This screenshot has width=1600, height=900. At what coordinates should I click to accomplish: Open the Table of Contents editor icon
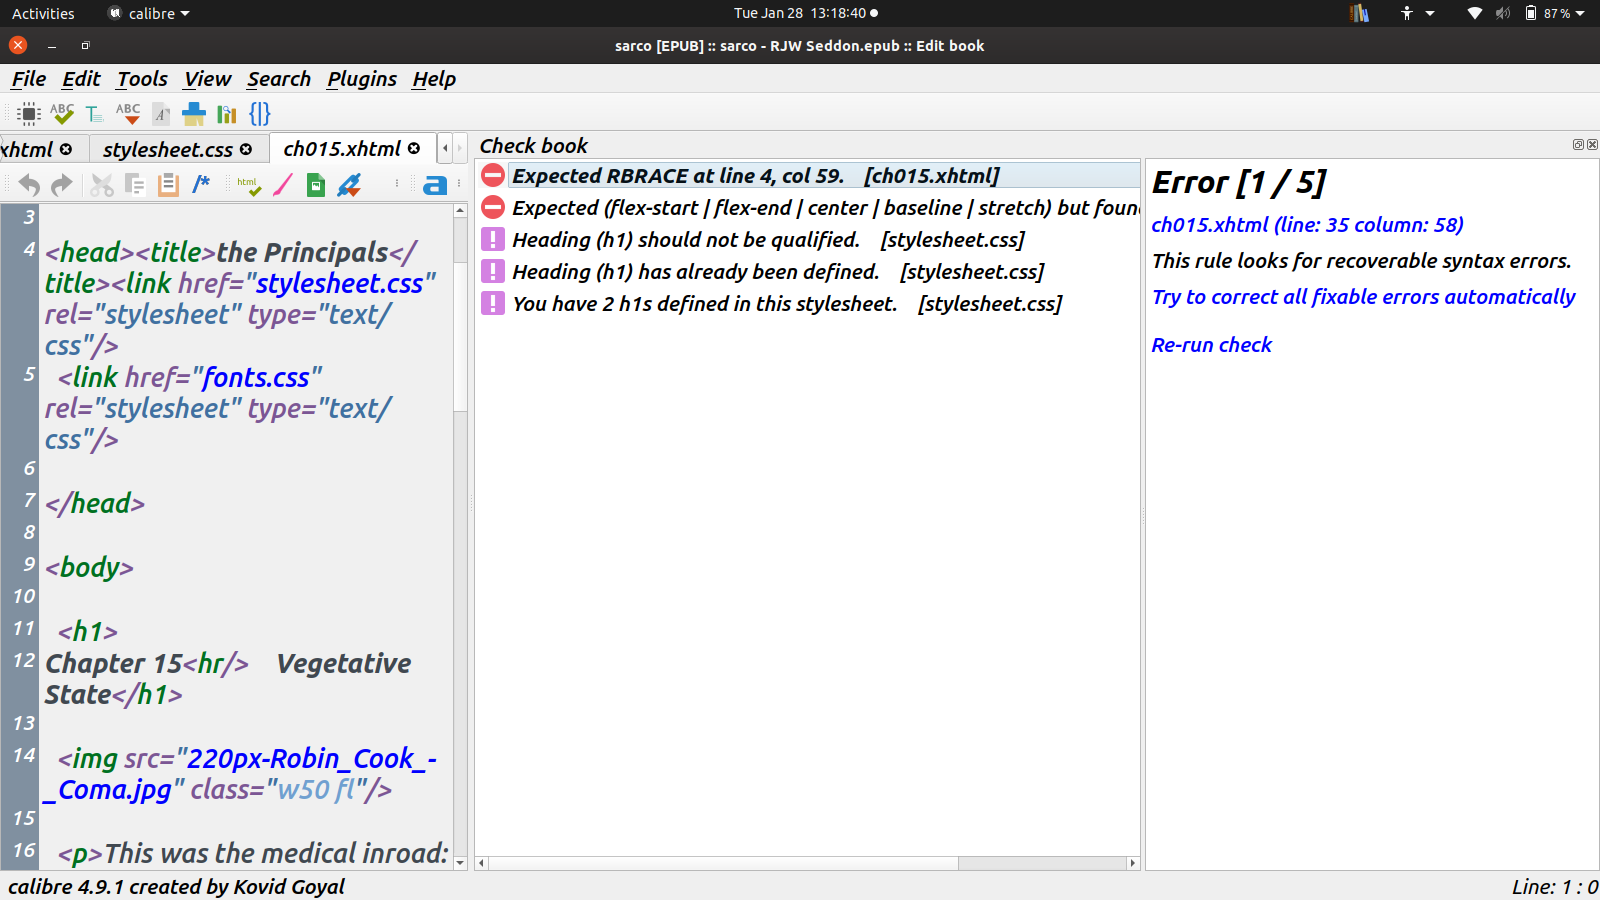click(94, 114)
